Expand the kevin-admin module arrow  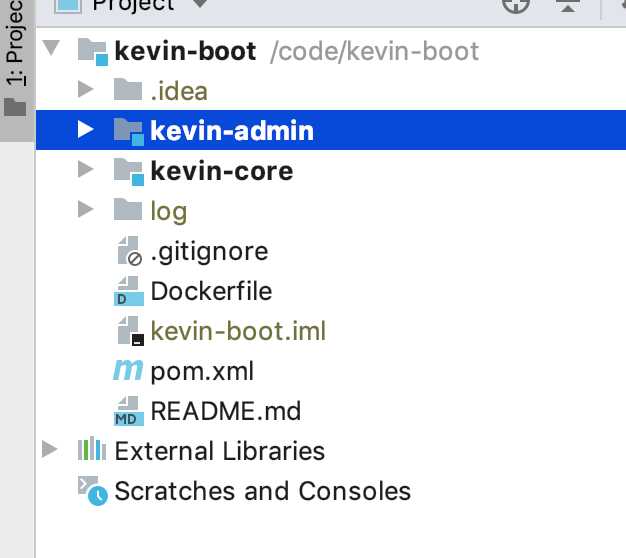click(x=86, y=130)
